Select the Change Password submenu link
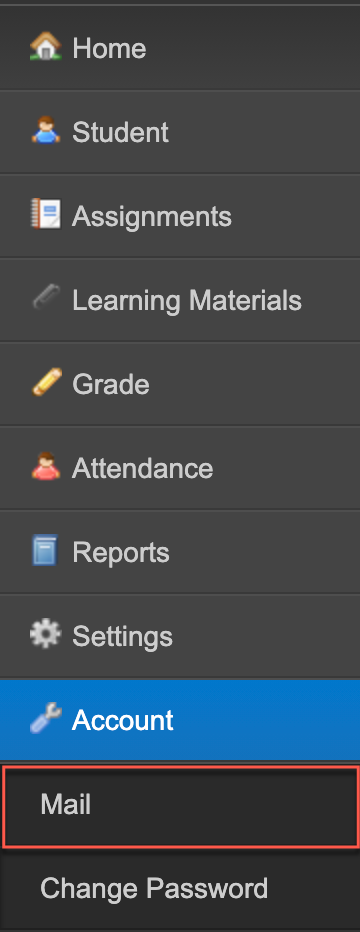The width and height of the screenshot is (360, 932). point(180,889)
